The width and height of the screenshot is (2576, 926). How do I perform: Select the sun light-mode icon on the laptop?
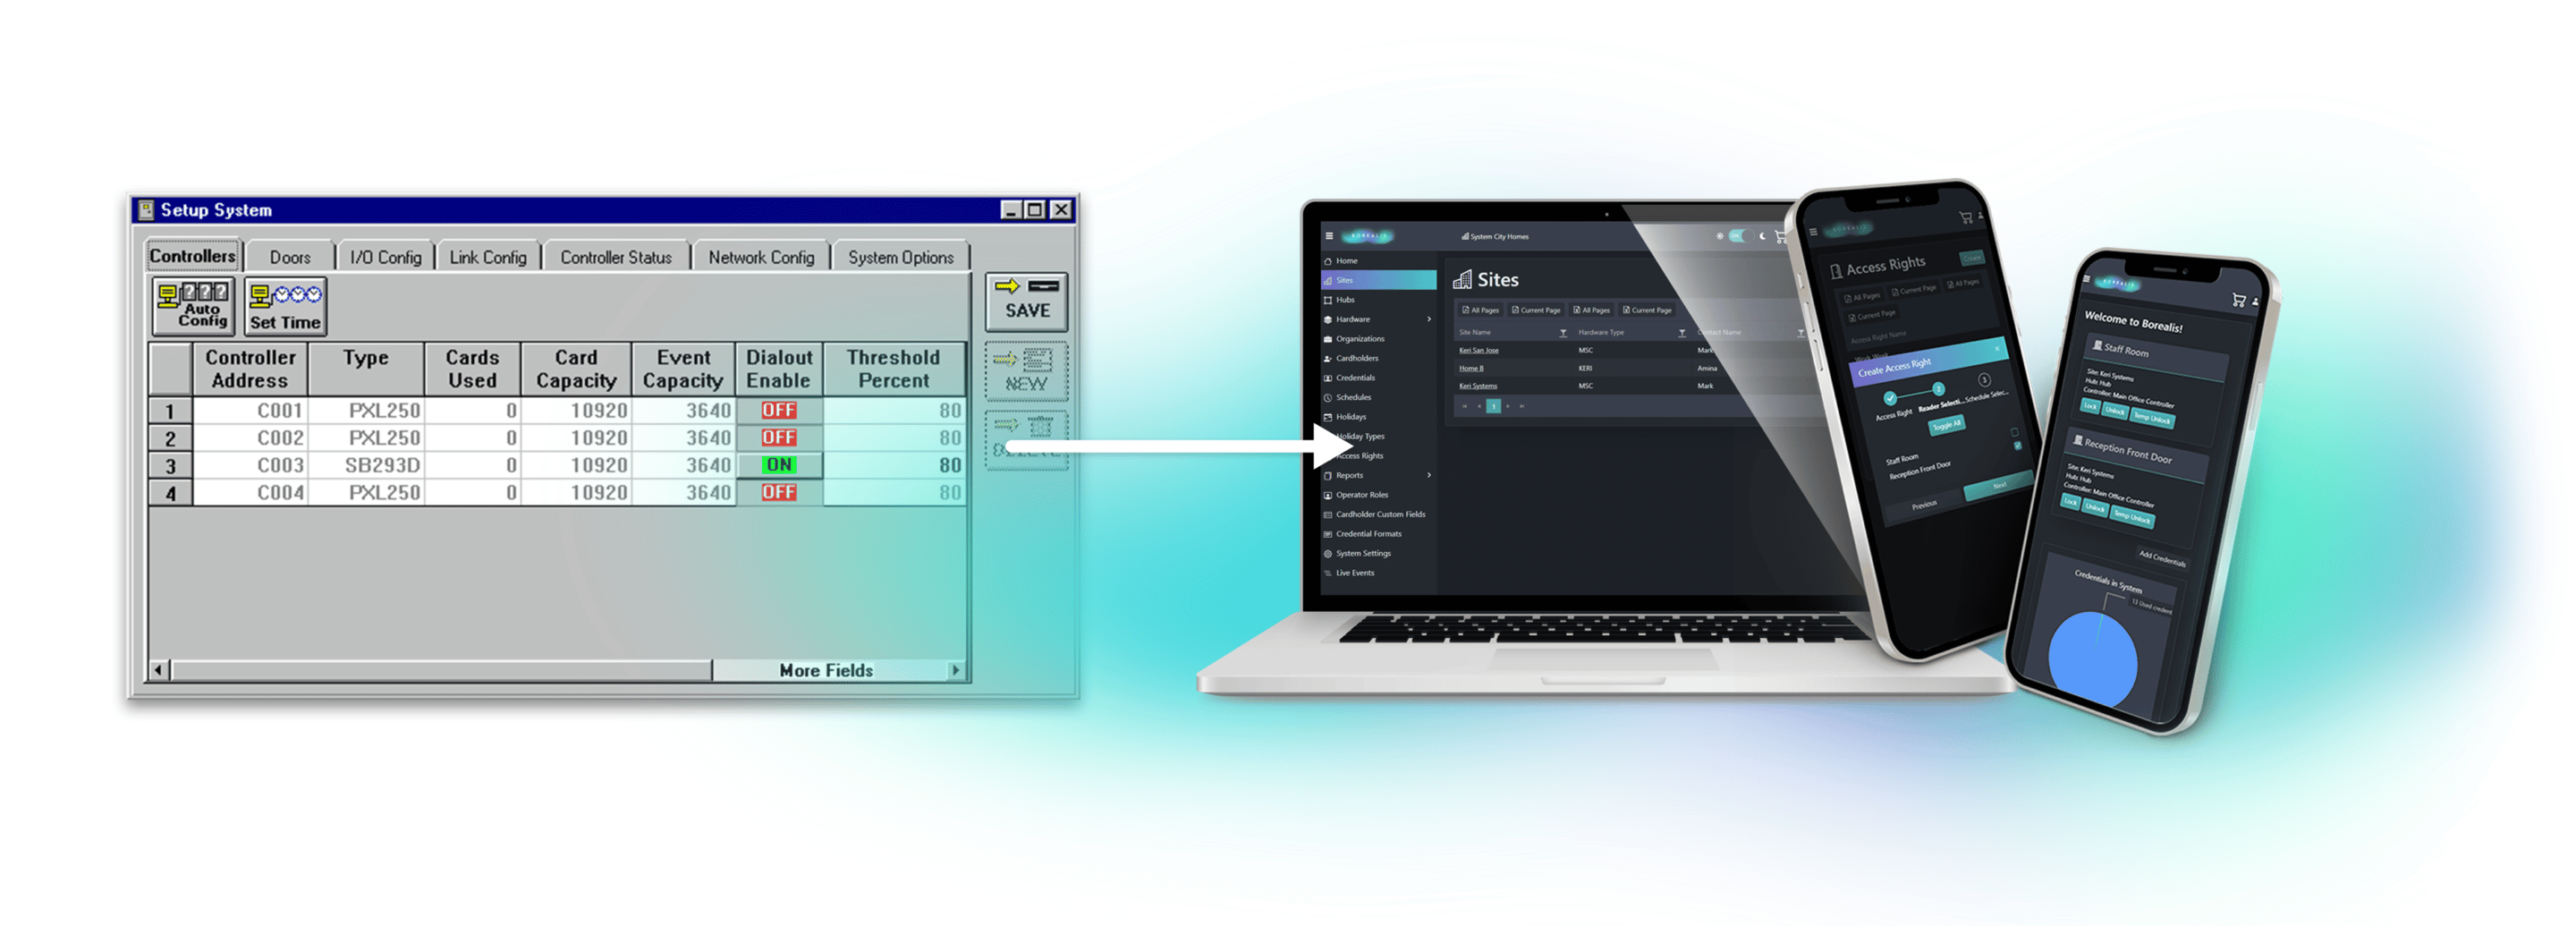coord(1720,236)
